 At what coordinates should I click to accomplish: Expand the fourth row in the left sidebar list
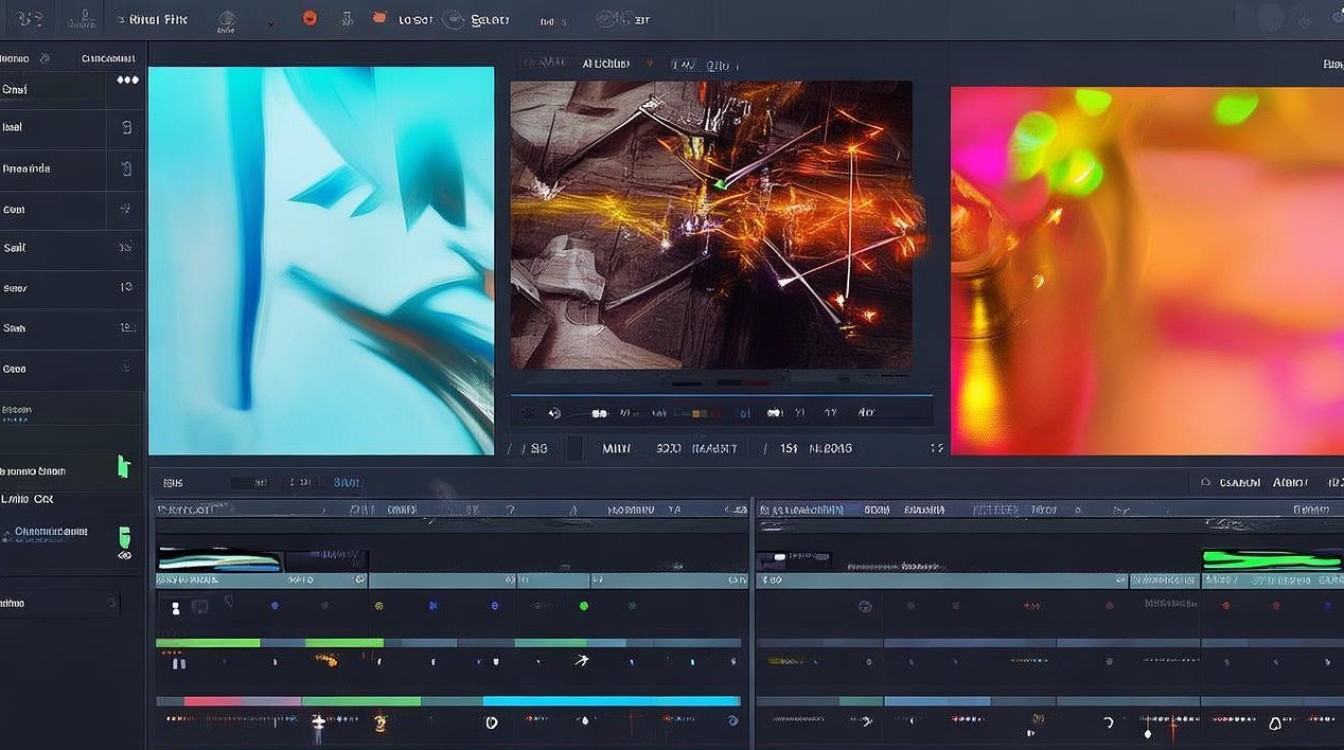pyautogui.click(x=70, y=210)
